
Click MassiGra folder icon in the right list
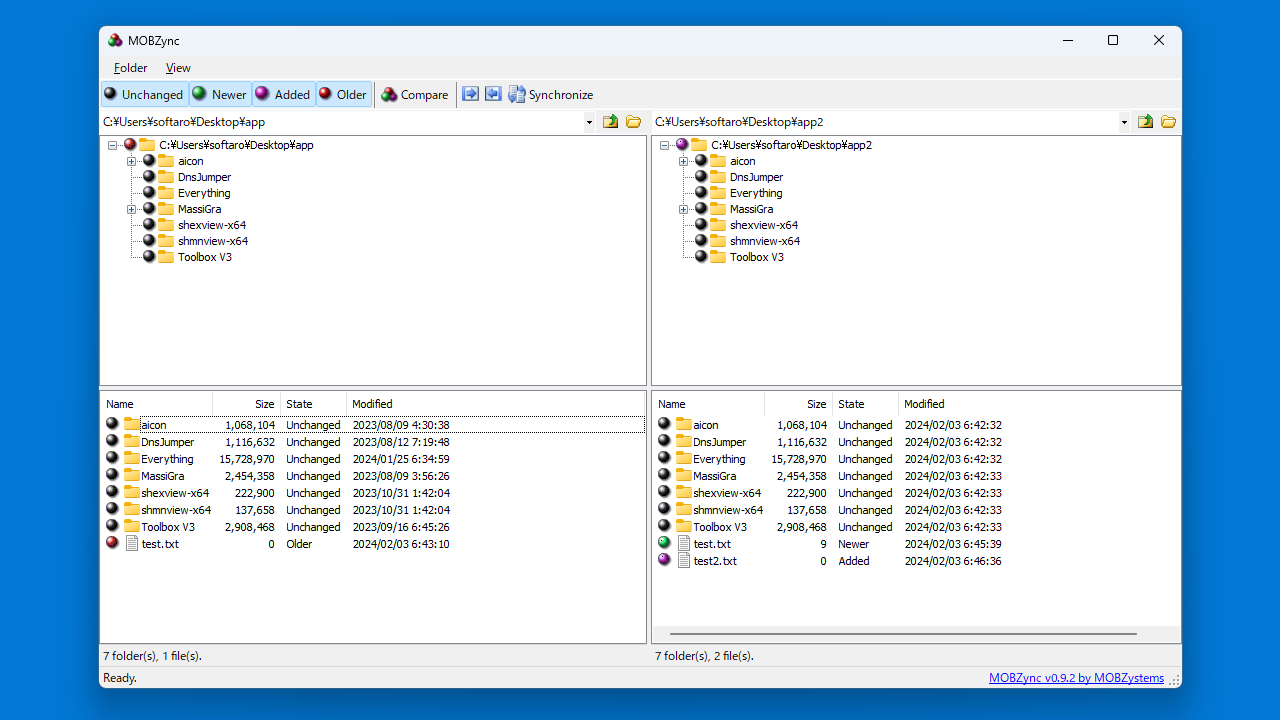[683, 475]
